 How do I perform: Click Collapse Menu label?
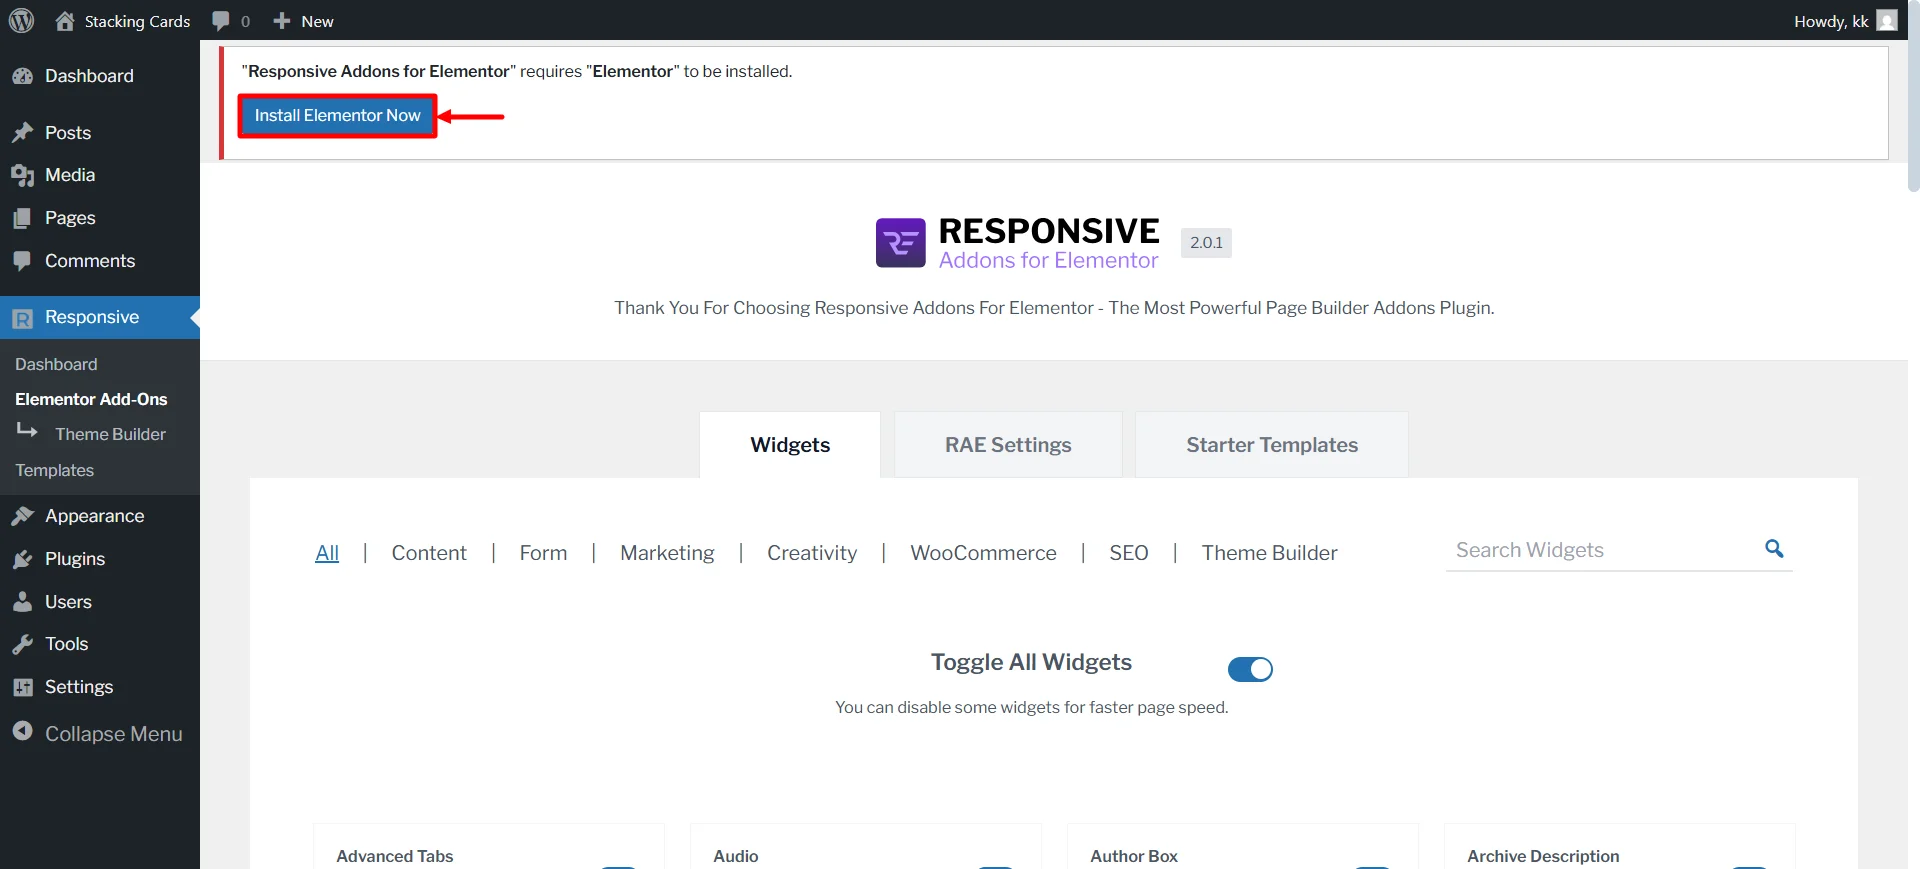coord(114,734)
